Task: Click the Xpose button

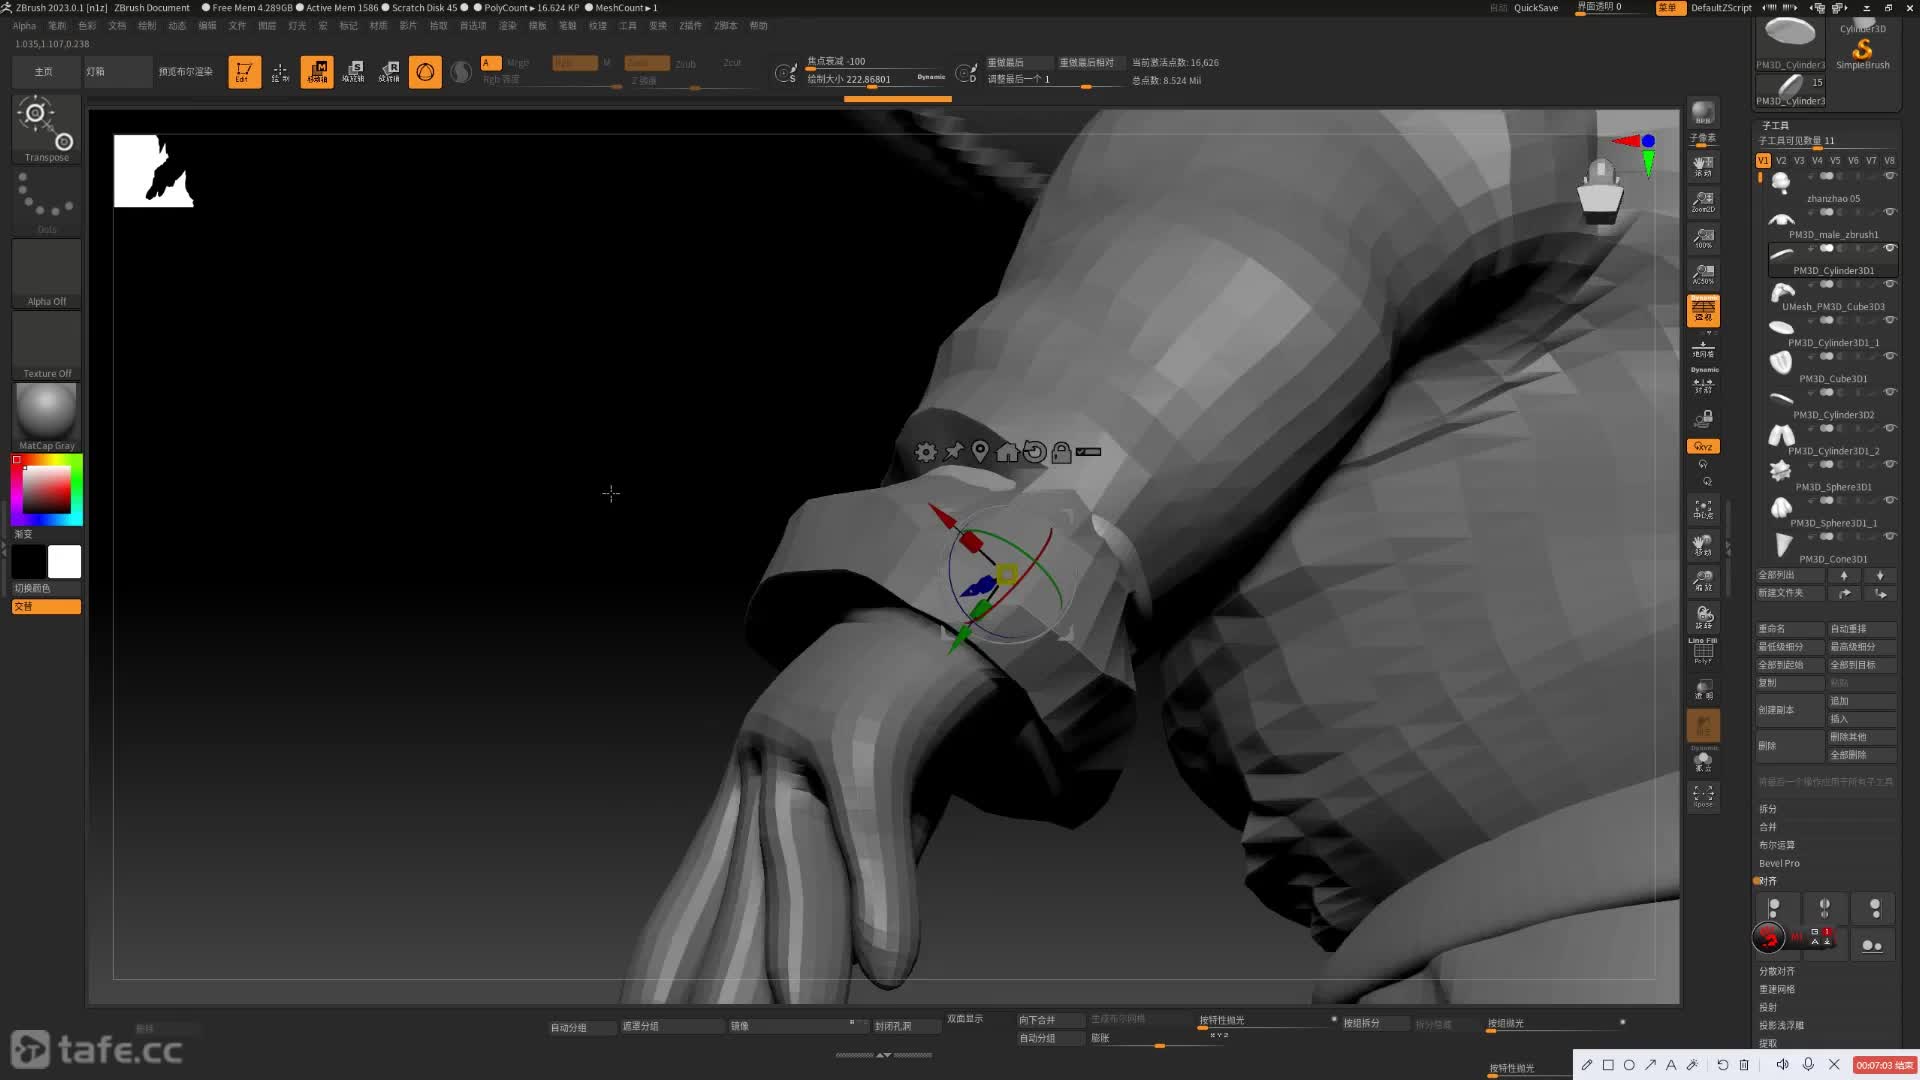Action: coord(1703,796)
